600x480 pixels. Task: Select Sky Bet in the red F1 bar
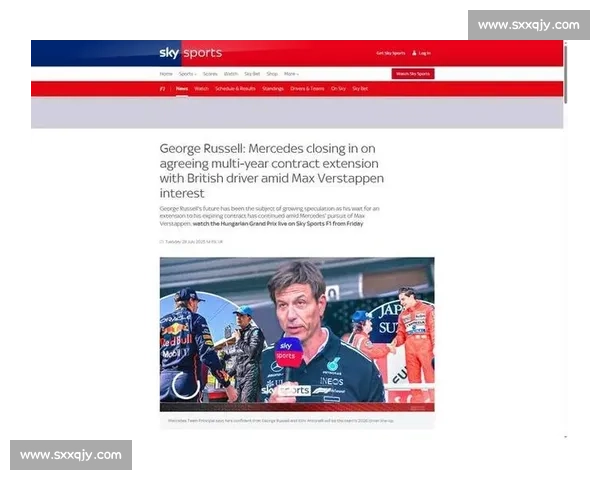click(360, 89)
